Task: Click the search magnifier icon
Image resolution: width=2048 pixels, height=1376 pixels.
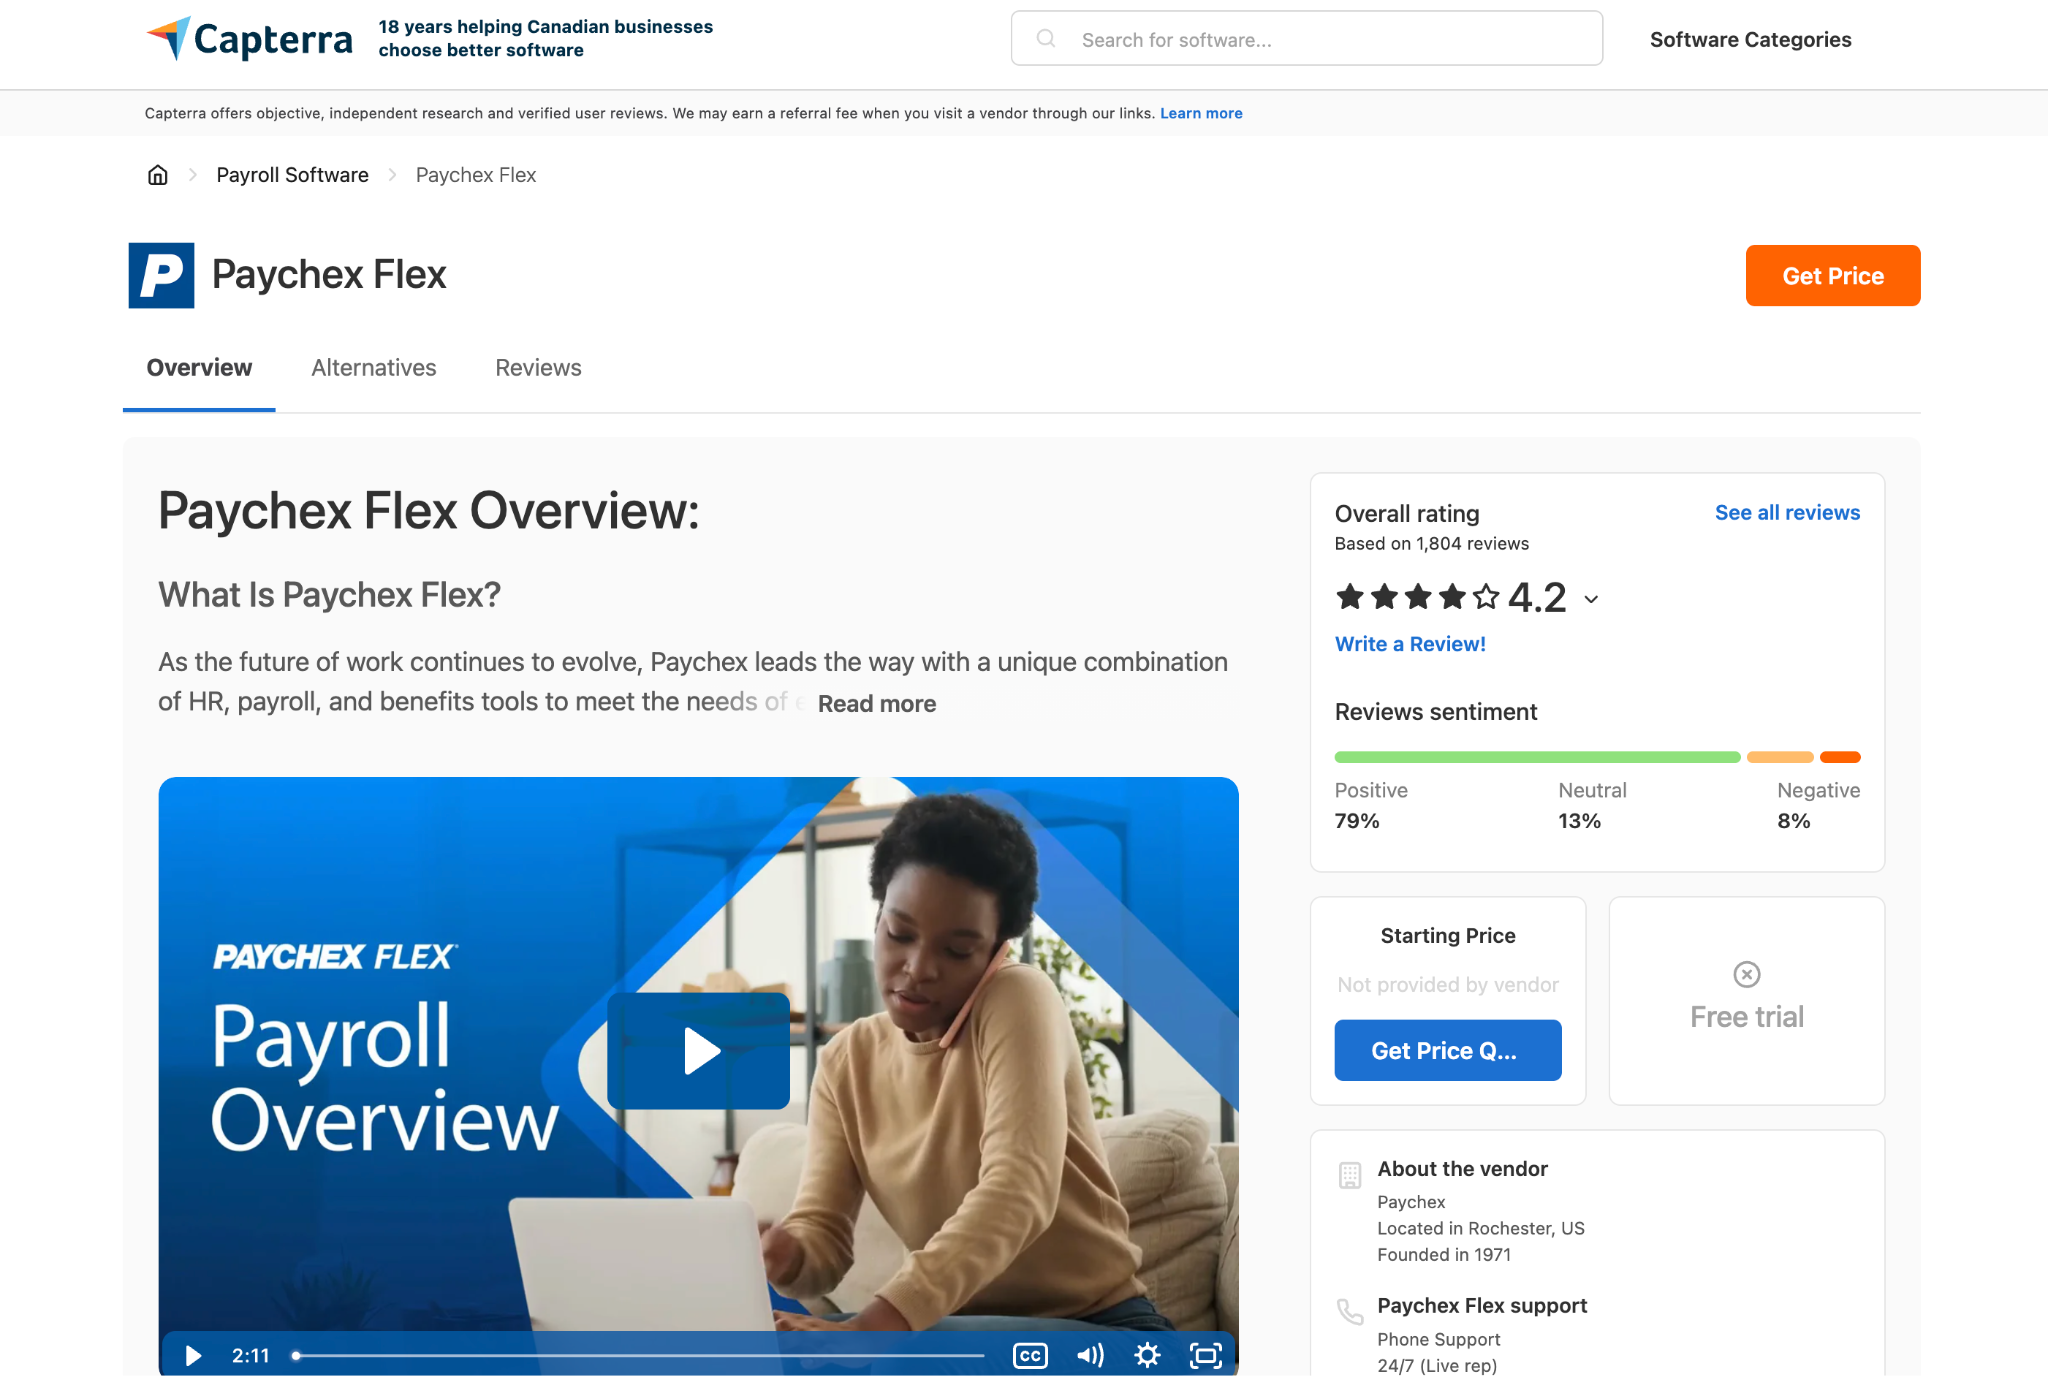Action: click(1046, 39)
